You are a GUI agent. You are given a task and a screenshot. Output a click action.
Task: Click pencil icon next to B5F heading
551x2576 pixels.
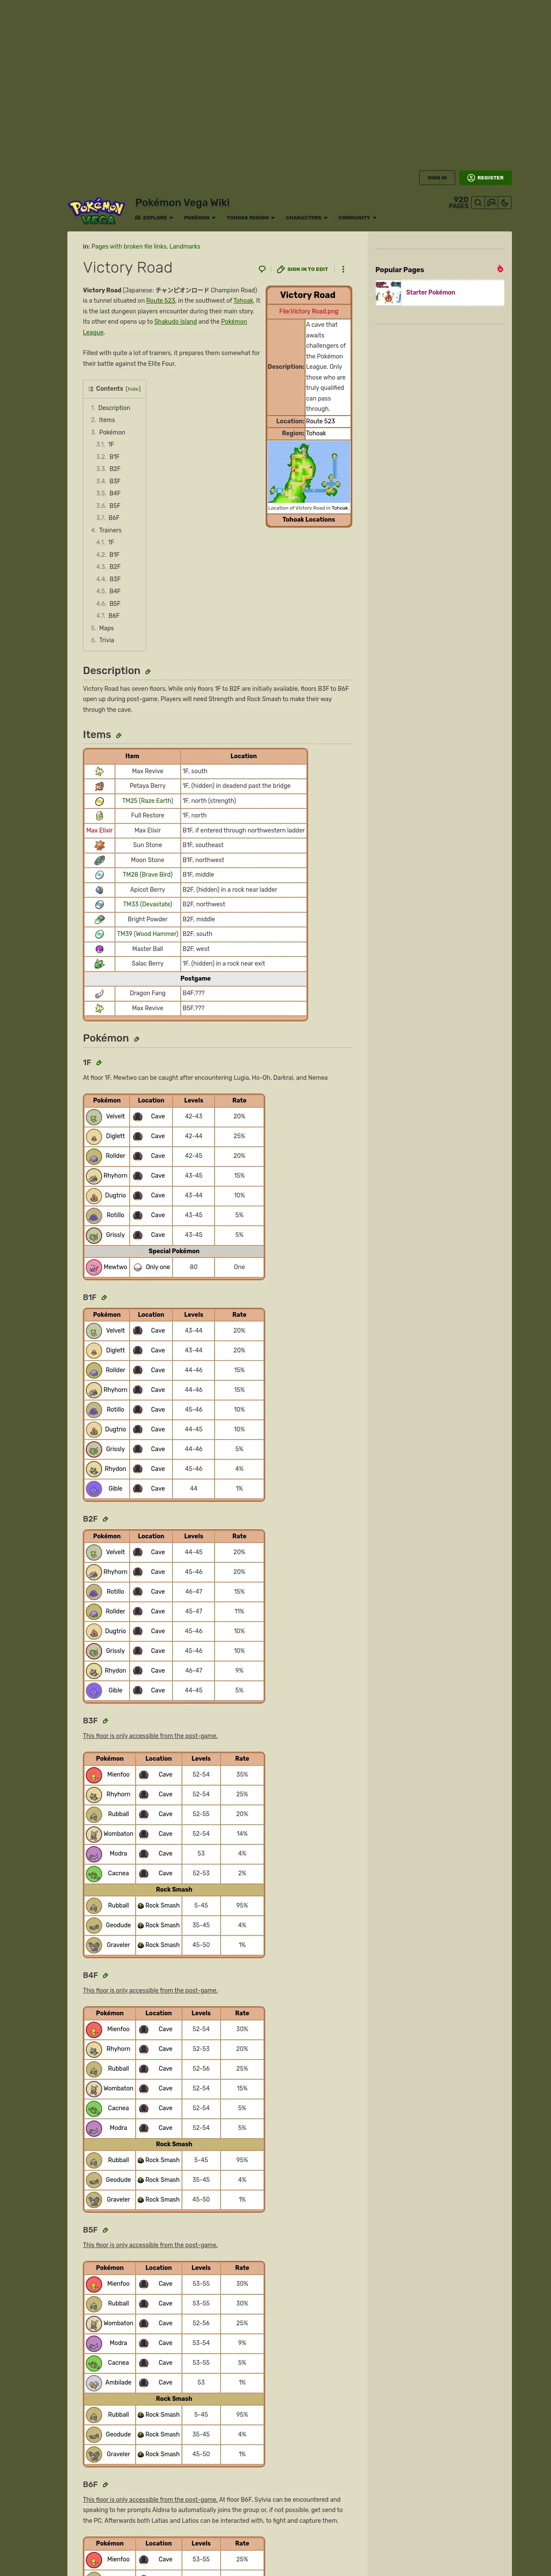coord(105,2230)
